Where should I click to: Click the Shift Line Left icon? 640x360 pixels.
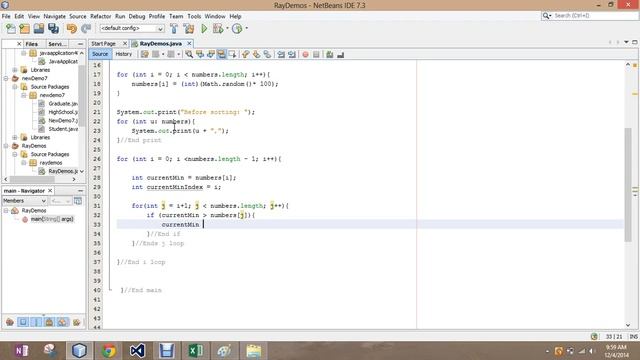tap(281, 54)
